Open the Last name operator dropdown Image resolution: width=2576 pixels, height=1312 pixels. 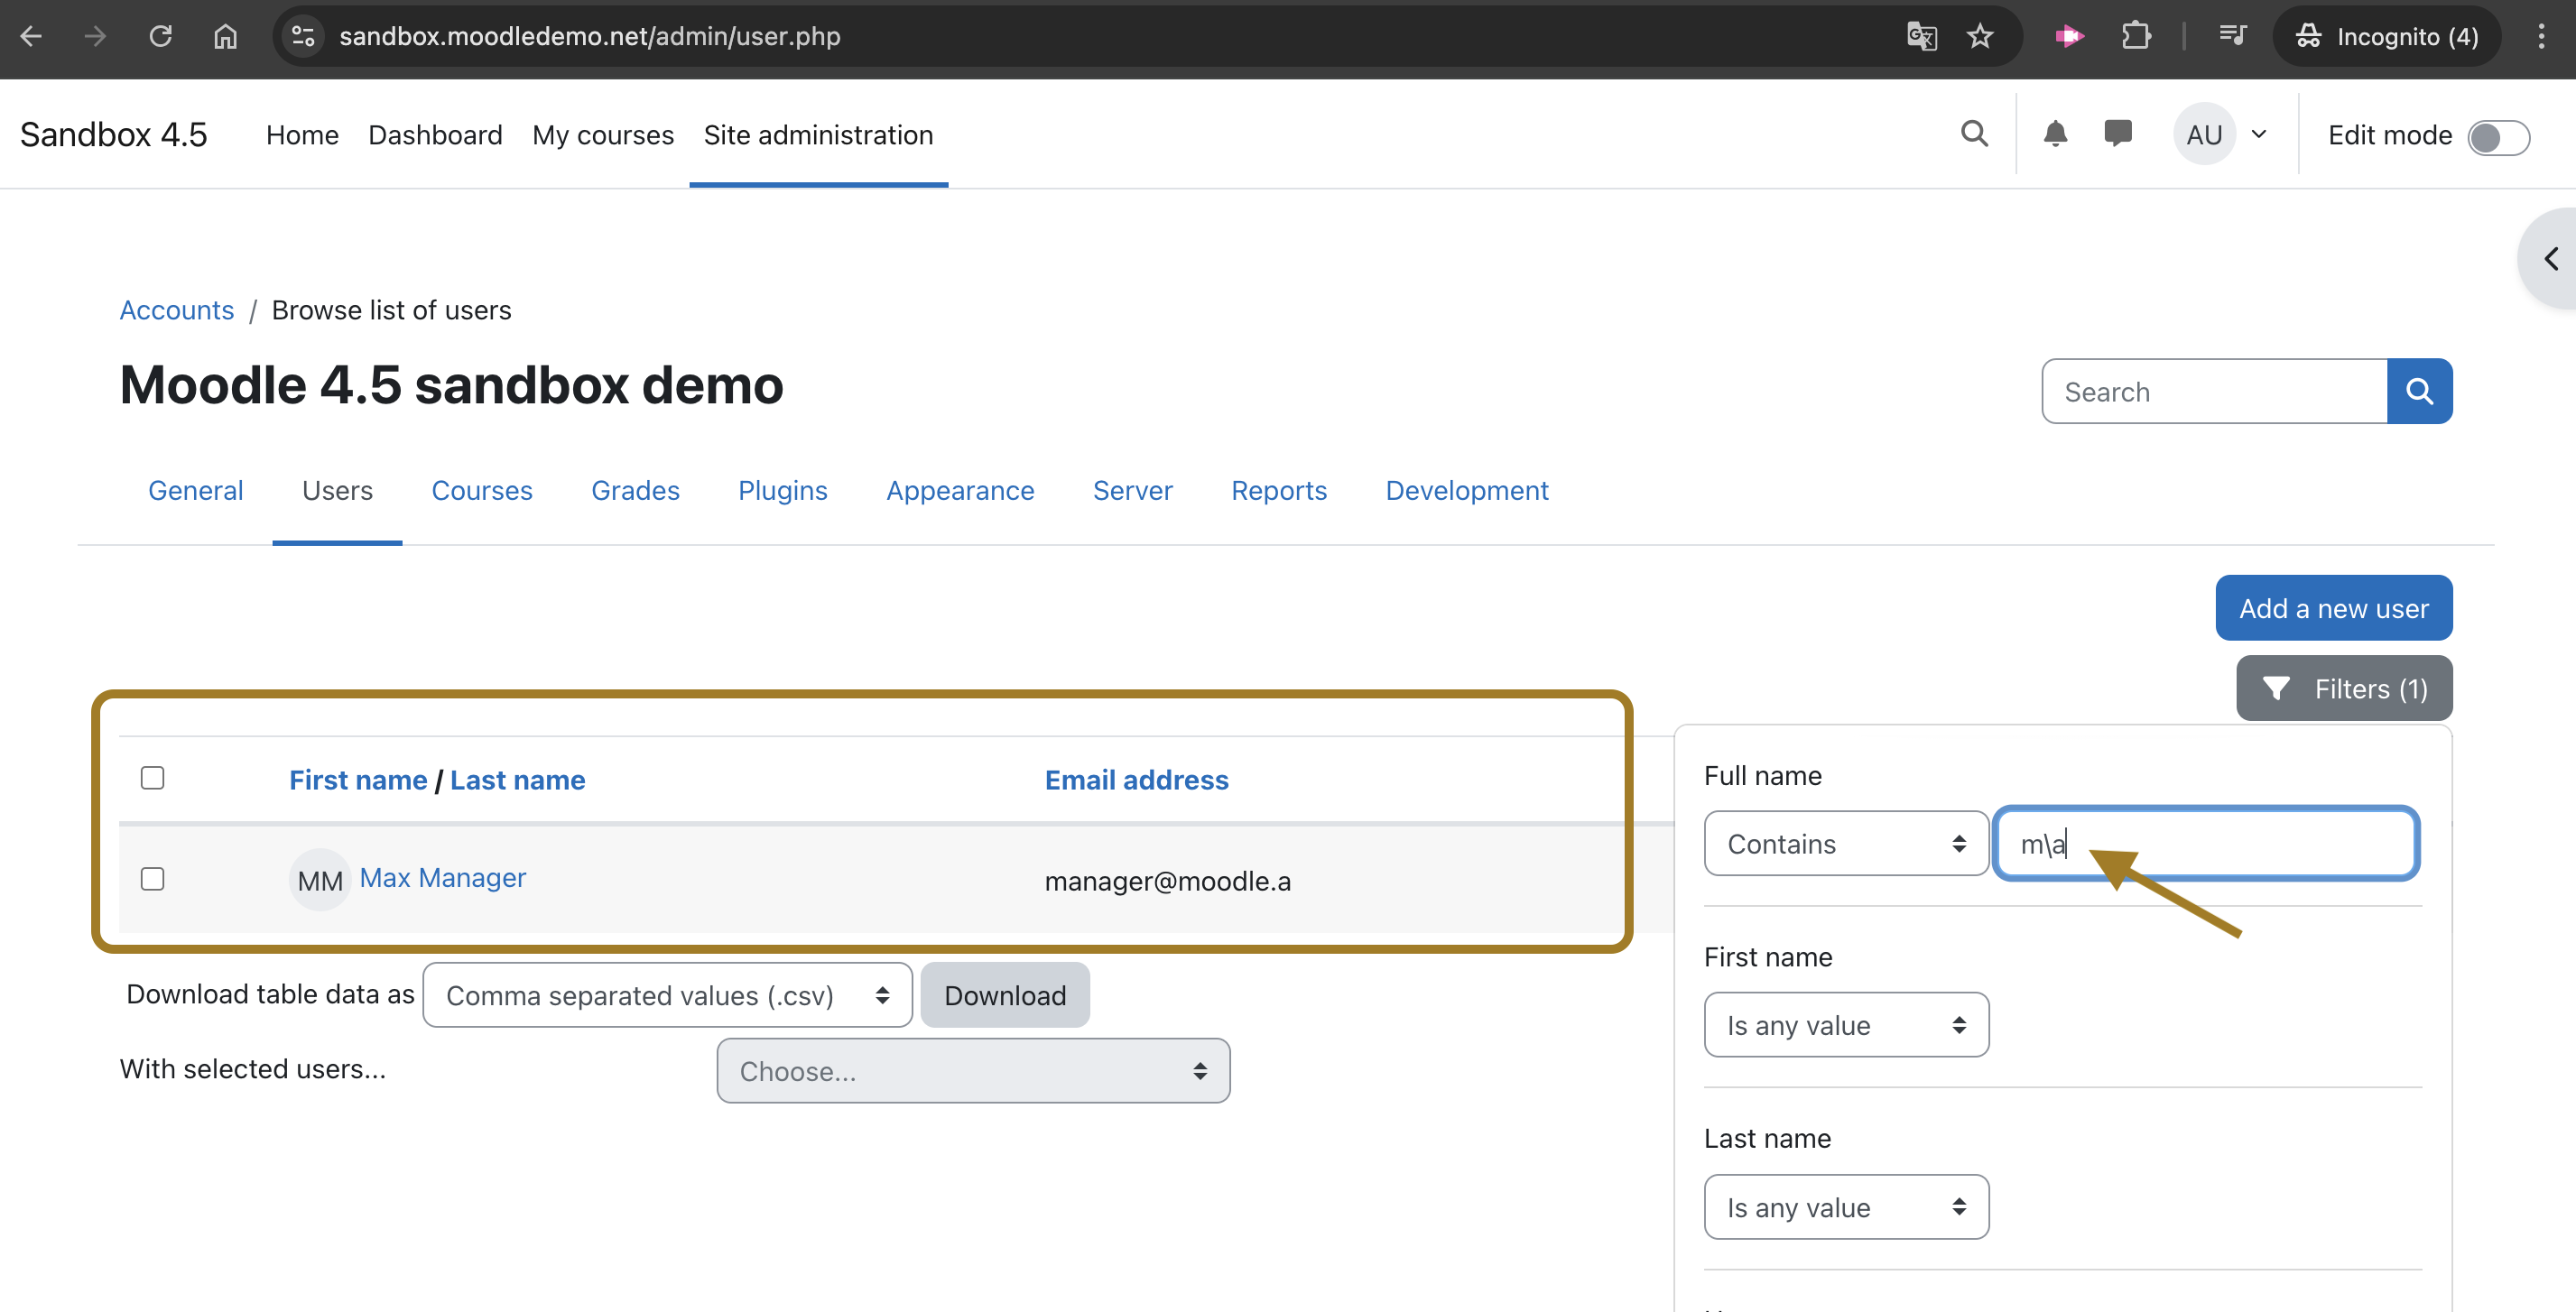[1846, 1207]
